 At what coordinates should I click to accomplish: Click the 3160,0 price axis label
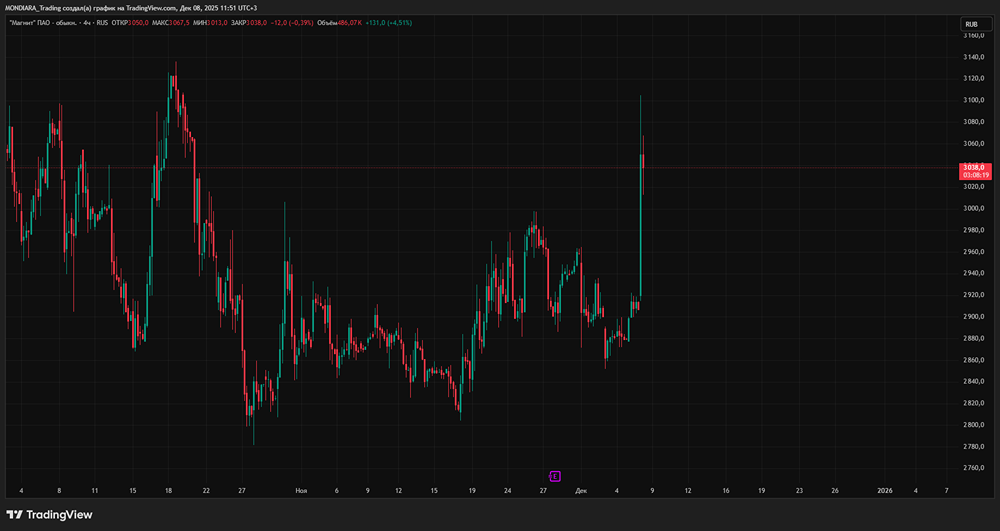point(975,36)
